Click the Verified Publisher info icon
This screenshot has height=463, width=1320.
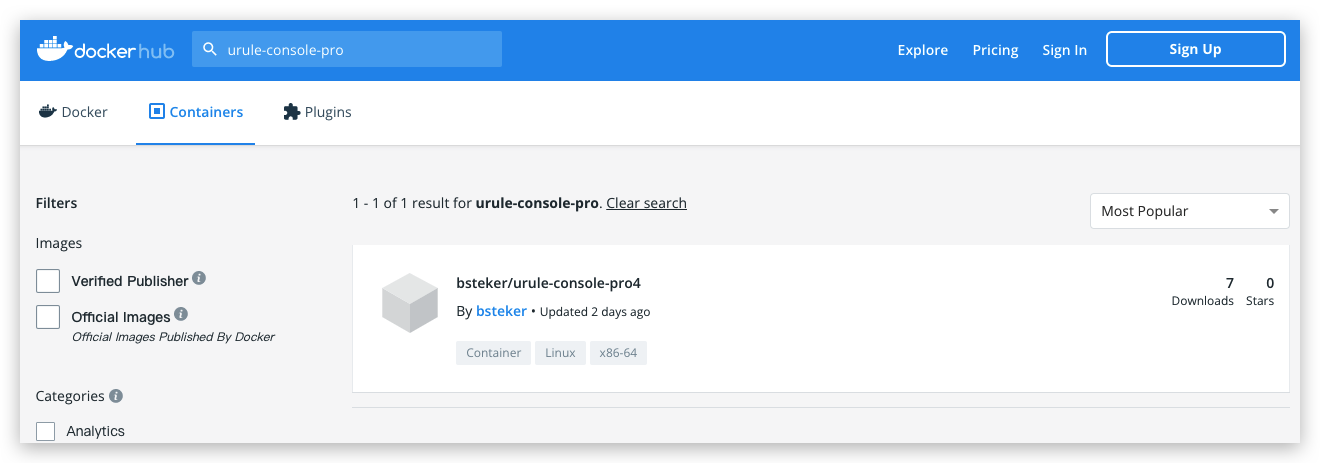pyautogui.click(x=199, y=279)
